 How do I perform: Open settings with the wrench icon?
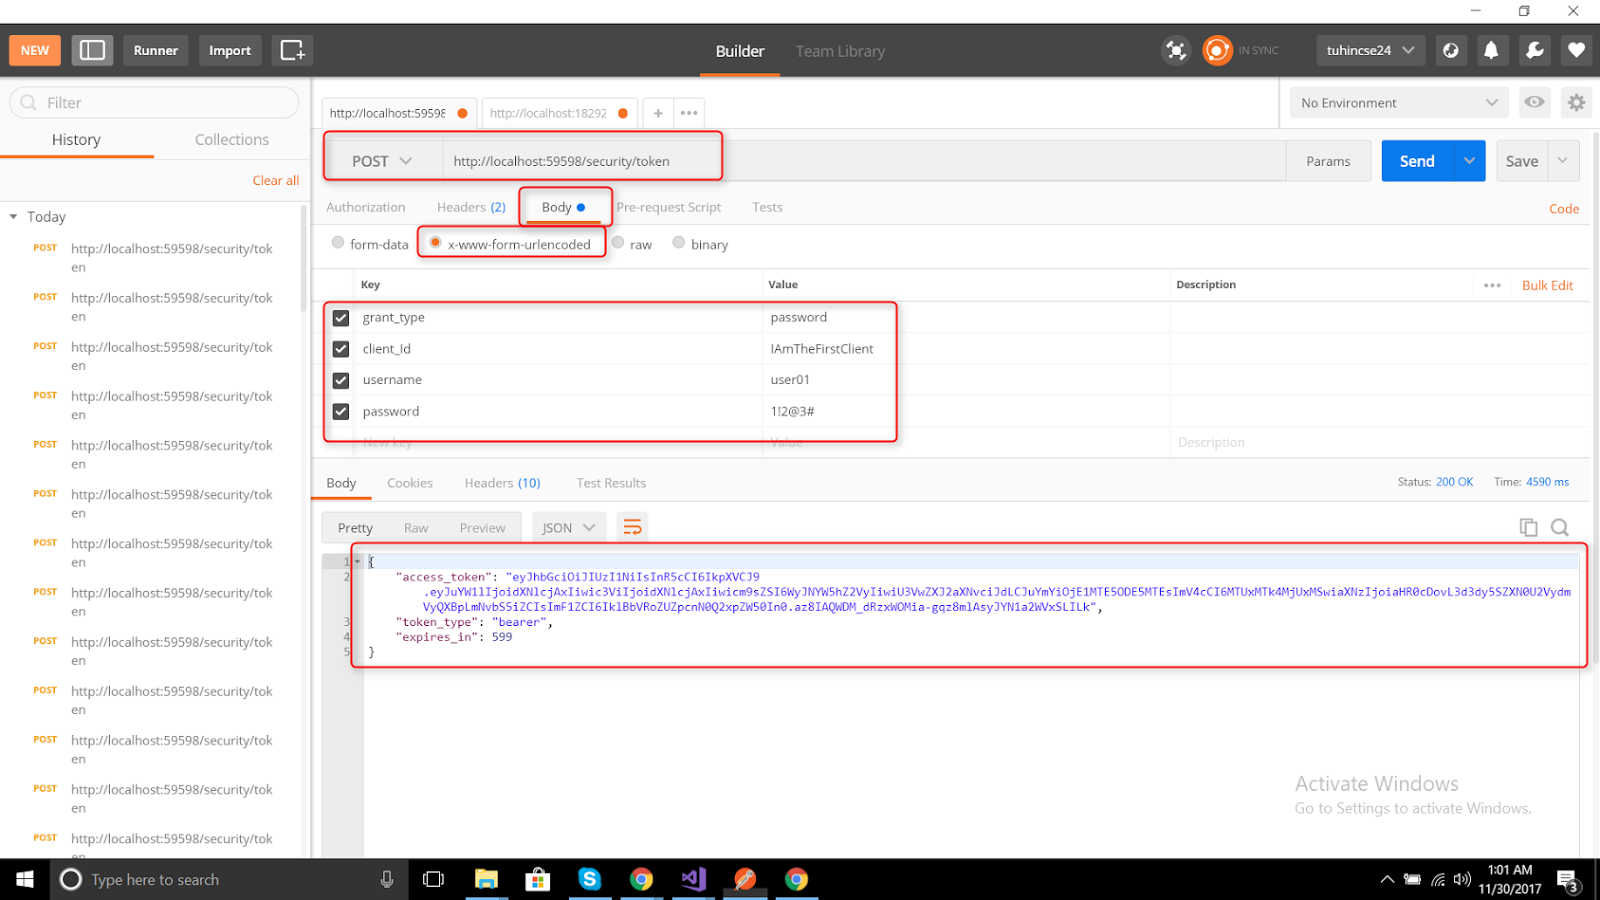tap(1534, 50)
